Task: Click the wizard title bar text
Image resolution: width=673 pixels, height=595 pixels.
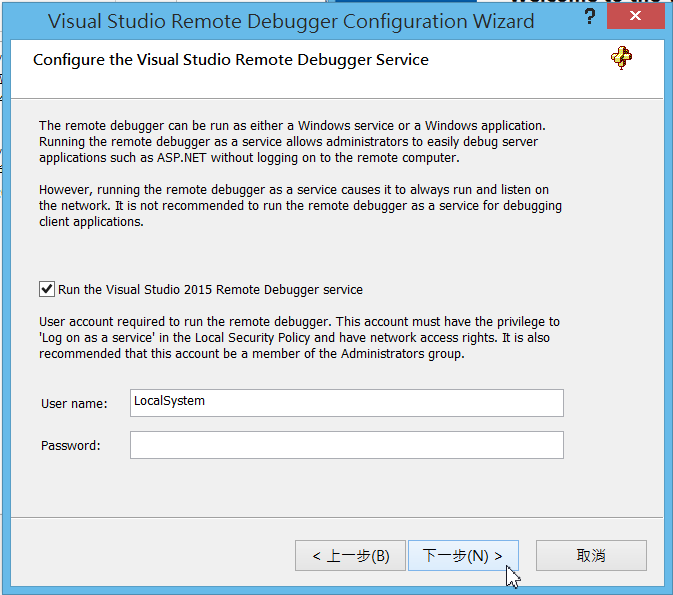Action: [x=291, y=21]
